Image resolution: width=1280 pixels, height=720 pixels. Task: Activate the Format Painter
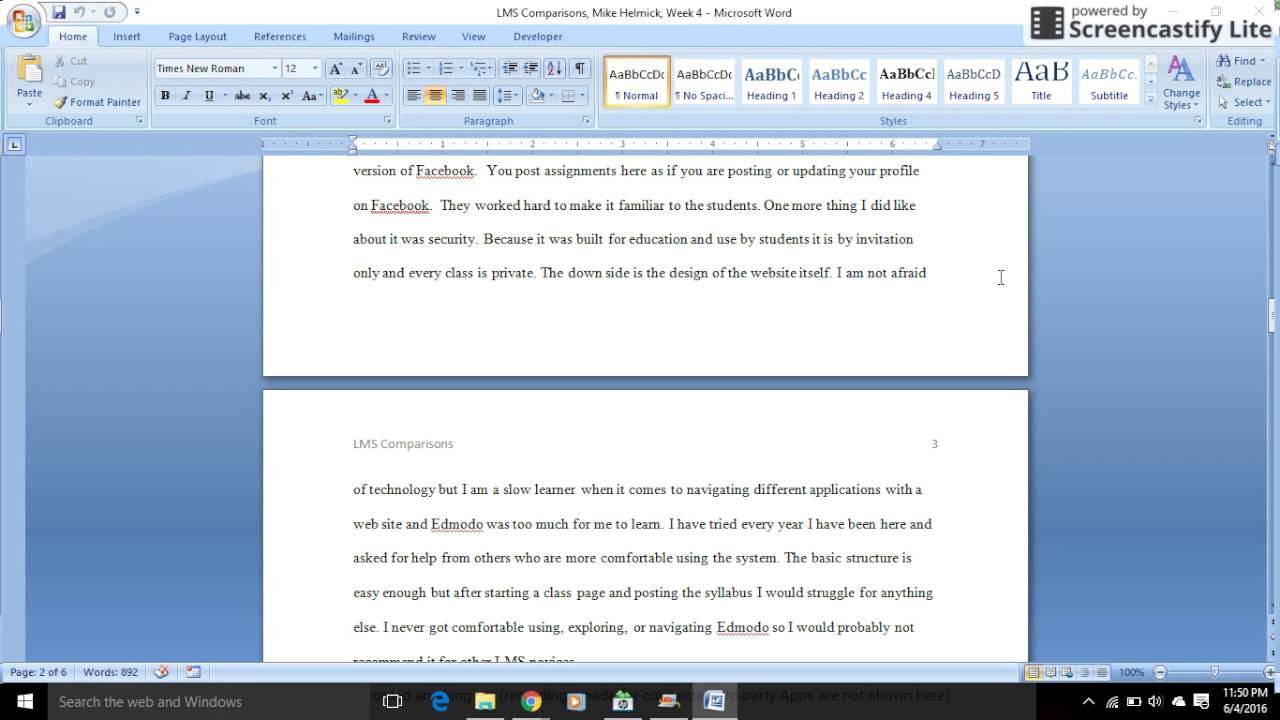(97, 102)
